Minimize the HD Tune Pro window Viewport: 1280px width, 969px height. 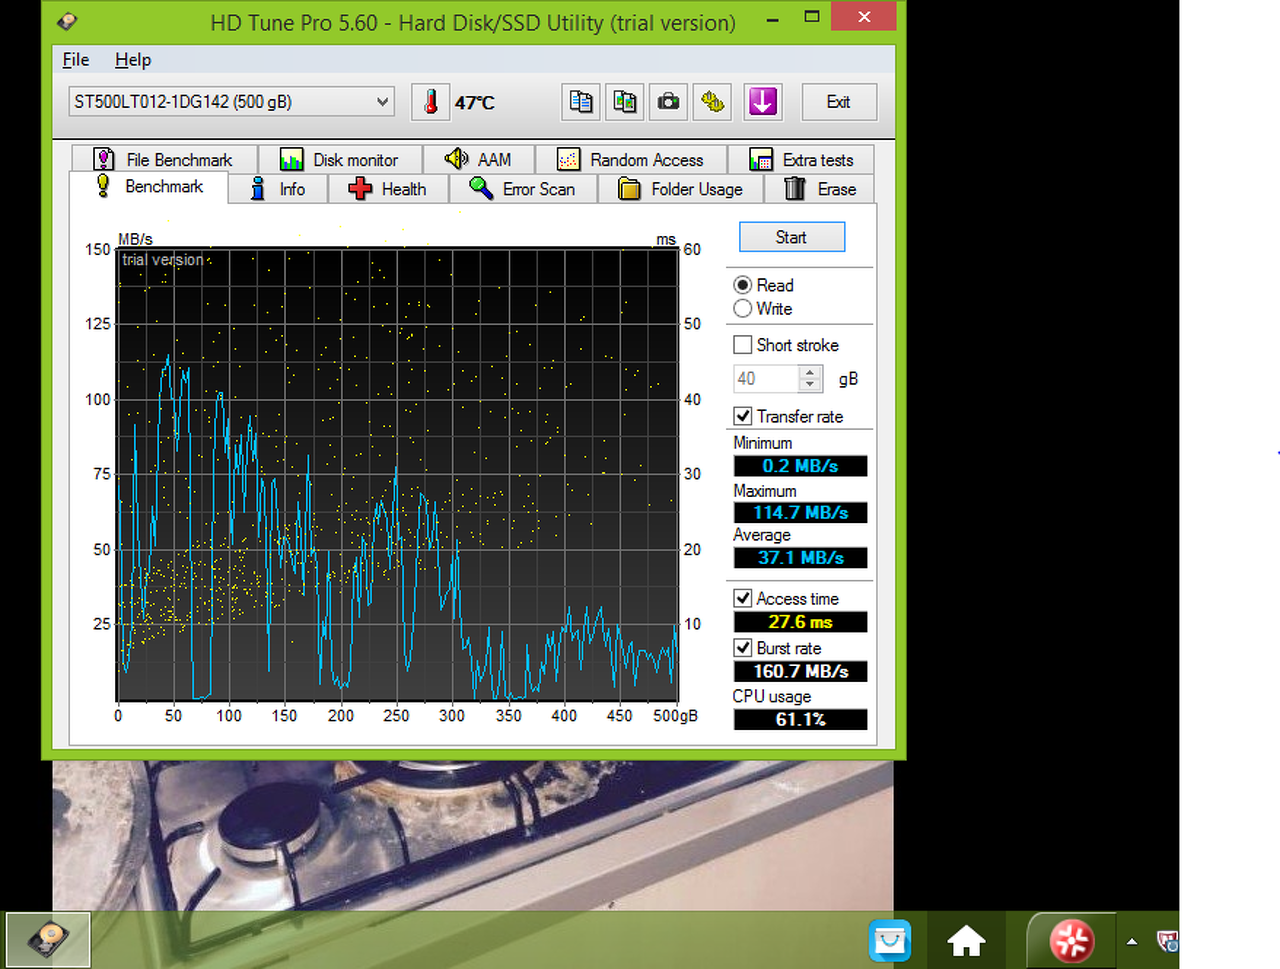pos(773,18)
